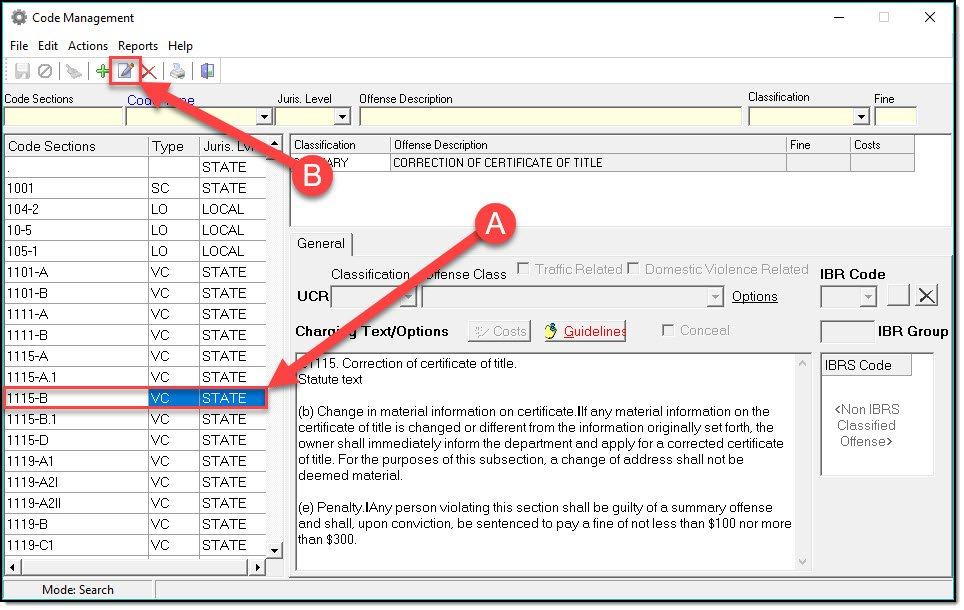The width and height of the screenshot is (964, 610).
Task: Click the Edit pencil toolbar icon
Action: (x=126, y=71)
